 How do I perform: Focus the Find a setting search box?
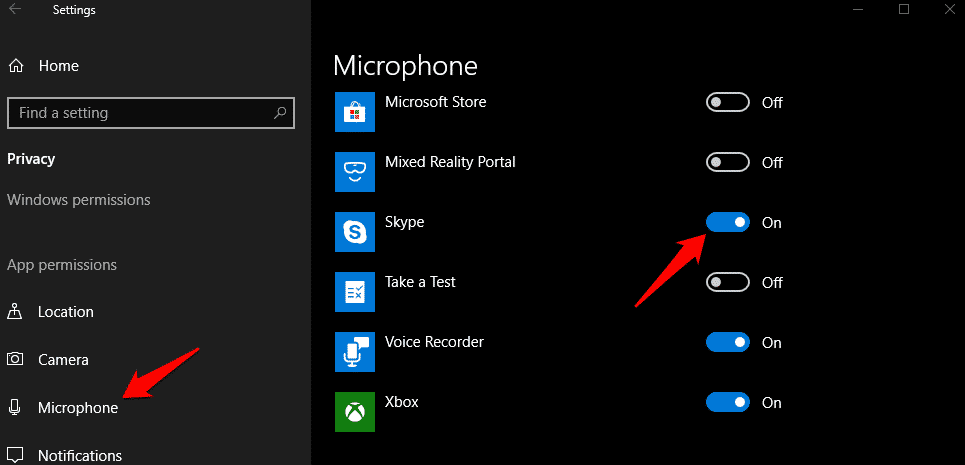coord(151,113)
